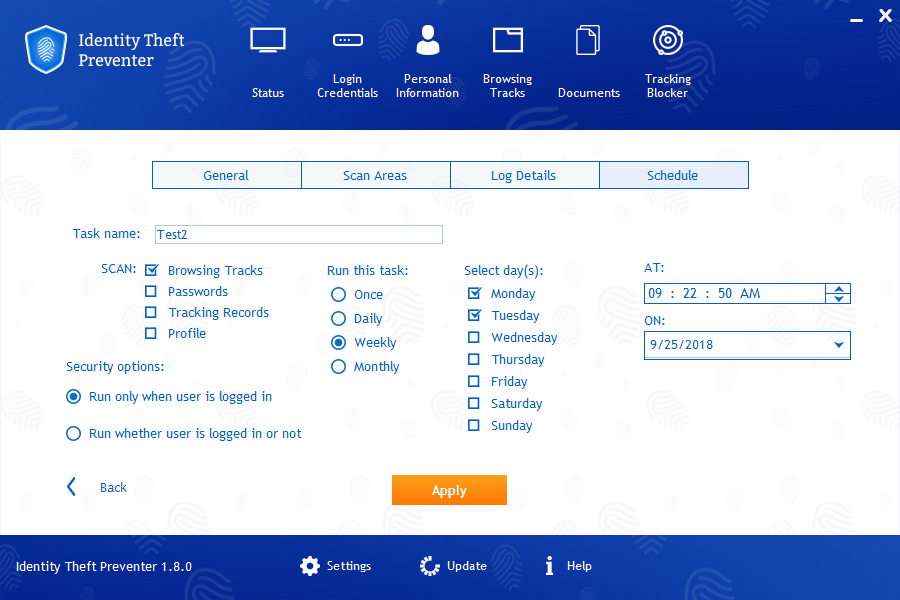
Task: Check Tracking Records for scanning
Action: point(152,312)
